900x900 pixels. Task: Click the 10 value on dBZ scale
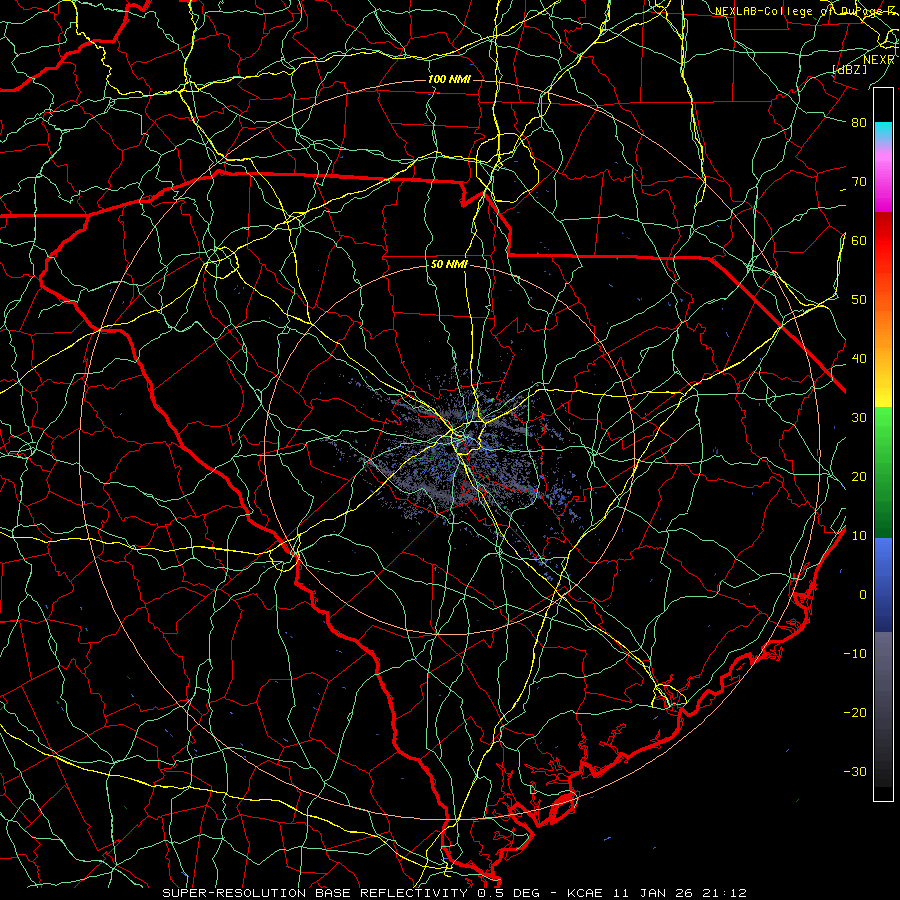coord(859,536)
